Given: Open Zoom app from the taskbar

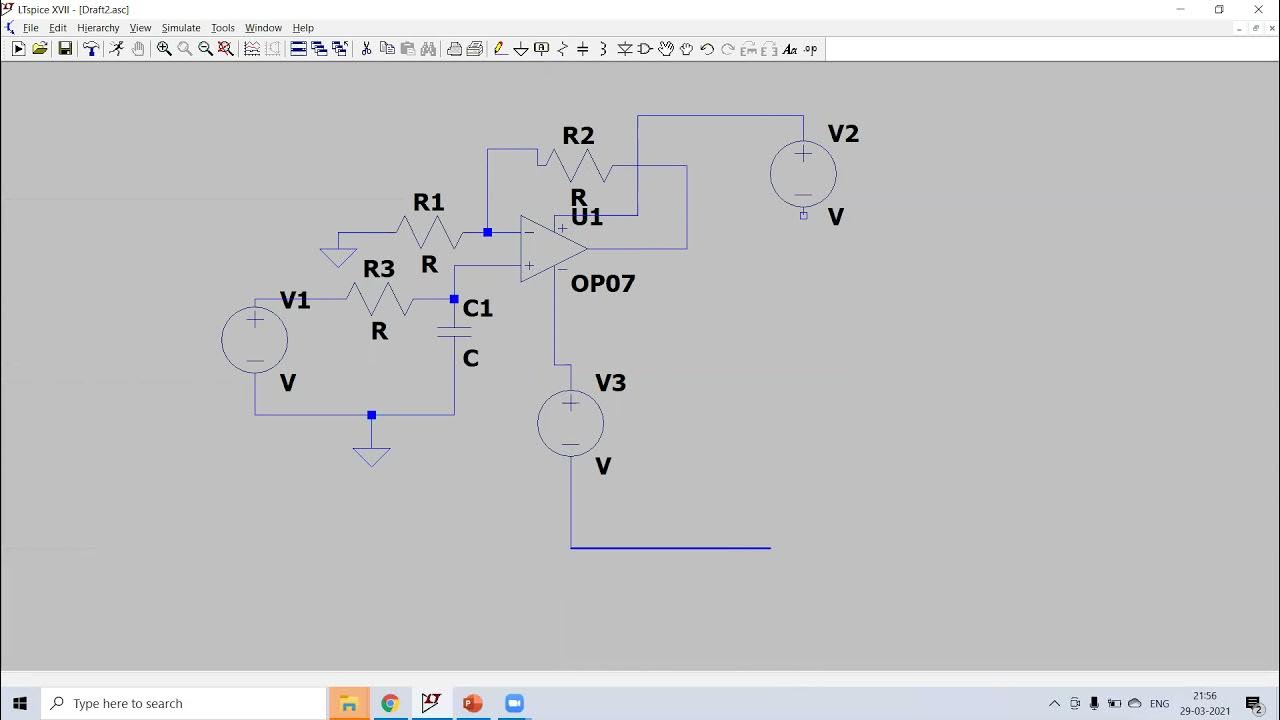Looking at the screenshot, I should tap(514, 703).
